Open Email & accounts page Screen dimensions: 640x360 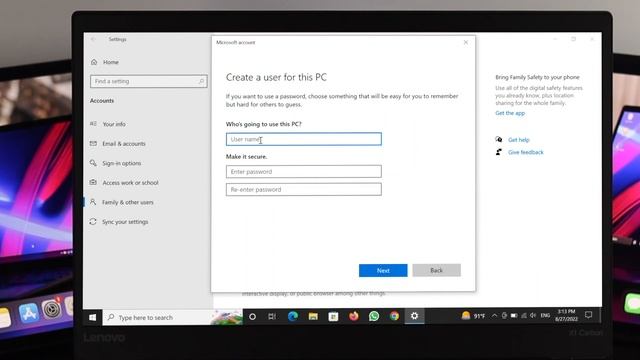point(124,144)
